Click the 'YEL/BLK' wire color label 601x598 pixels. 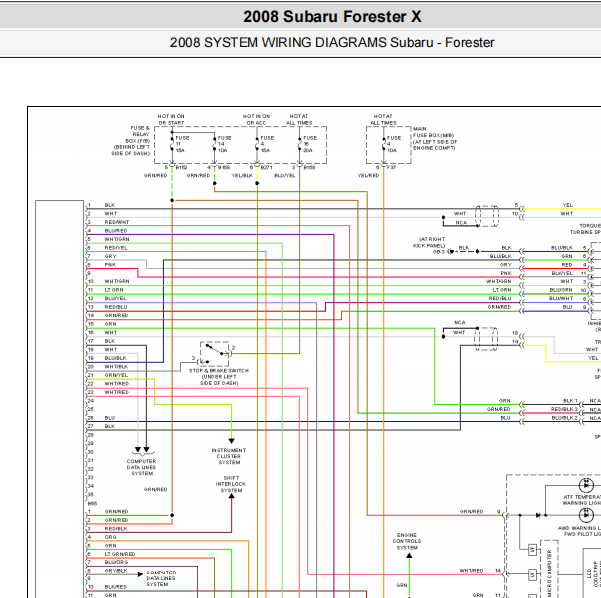click(242, 176)
